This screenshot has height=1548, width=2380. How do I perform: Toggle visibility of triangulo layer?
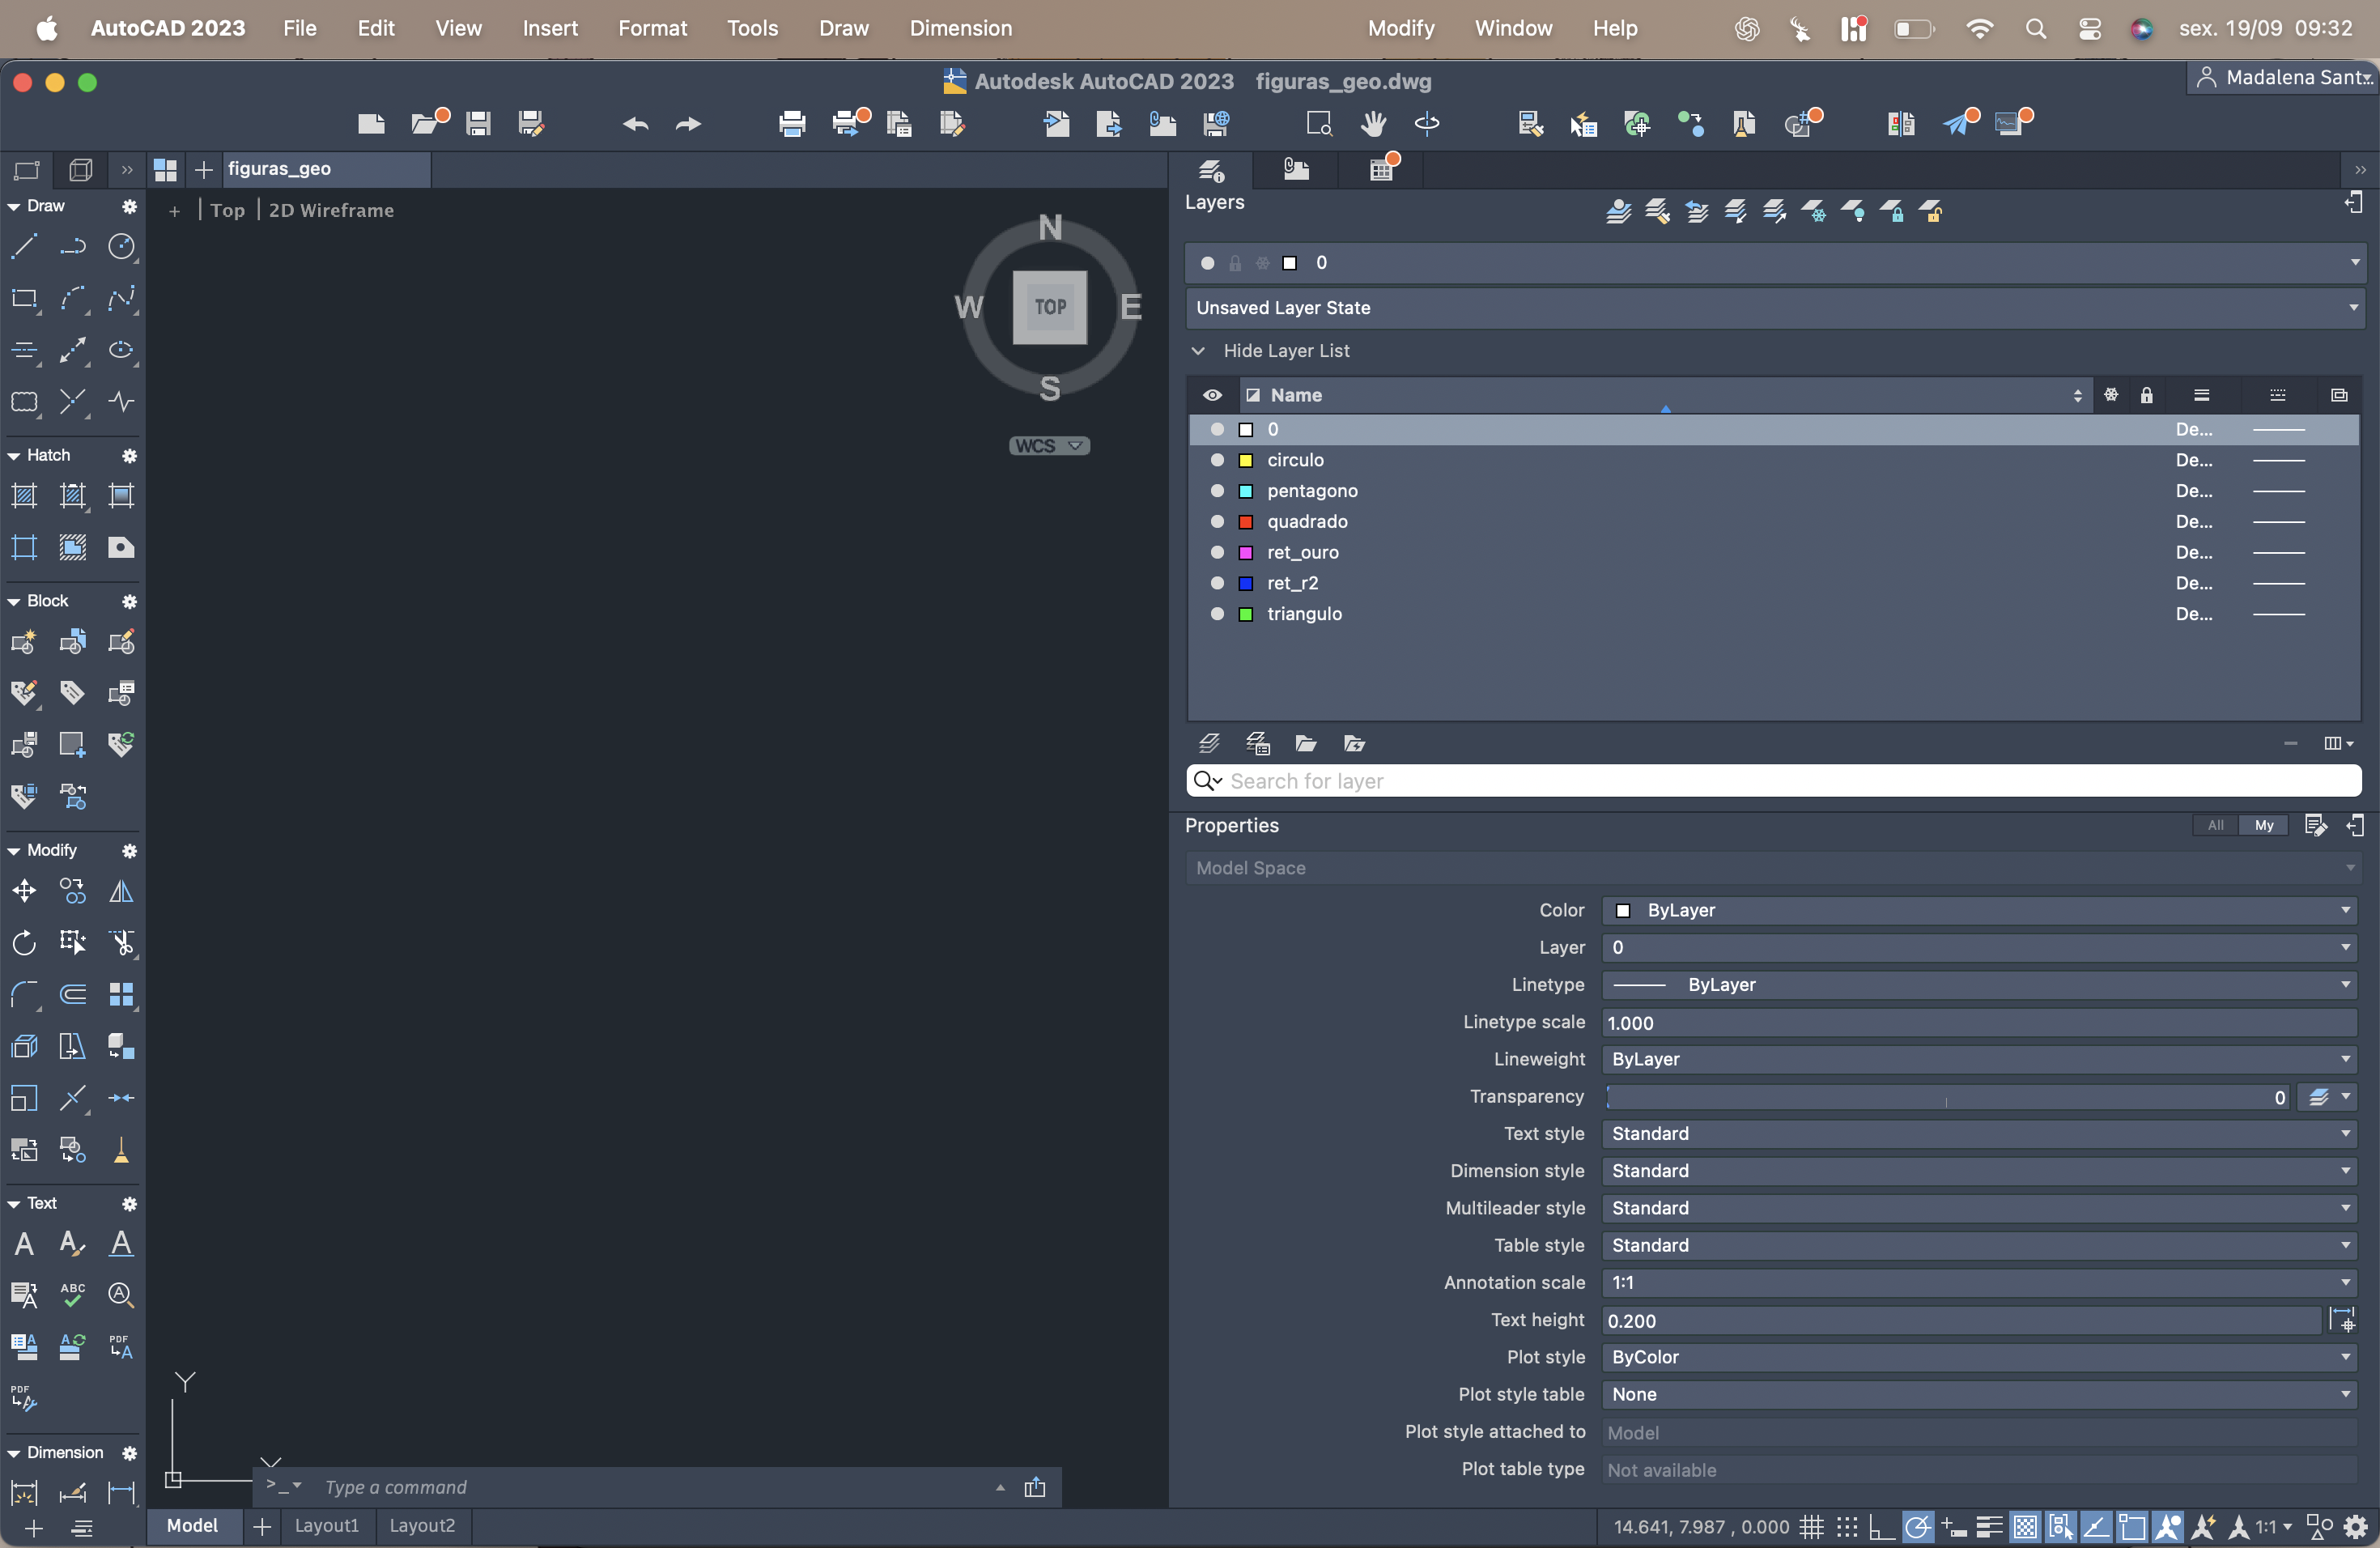[x=1216, y=614]
